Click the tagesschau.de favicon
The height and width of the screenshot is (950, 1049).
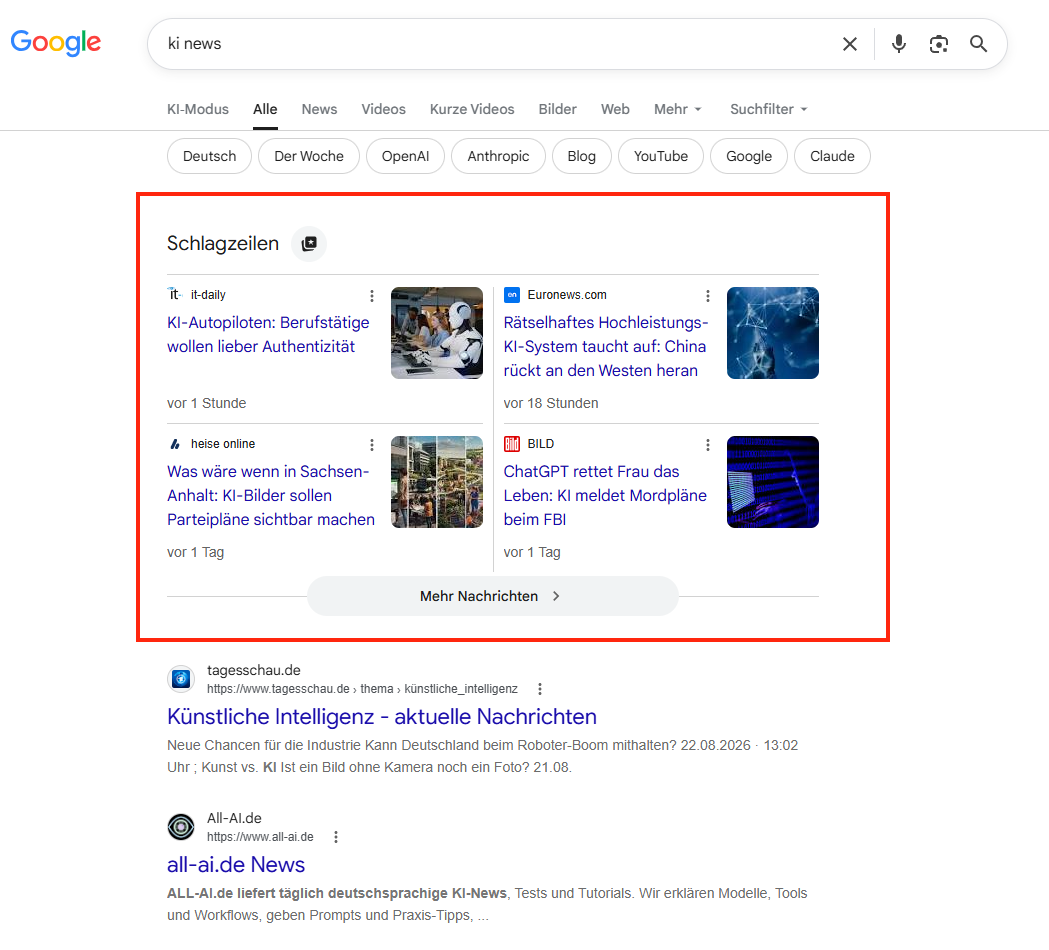tap(181, 679)
